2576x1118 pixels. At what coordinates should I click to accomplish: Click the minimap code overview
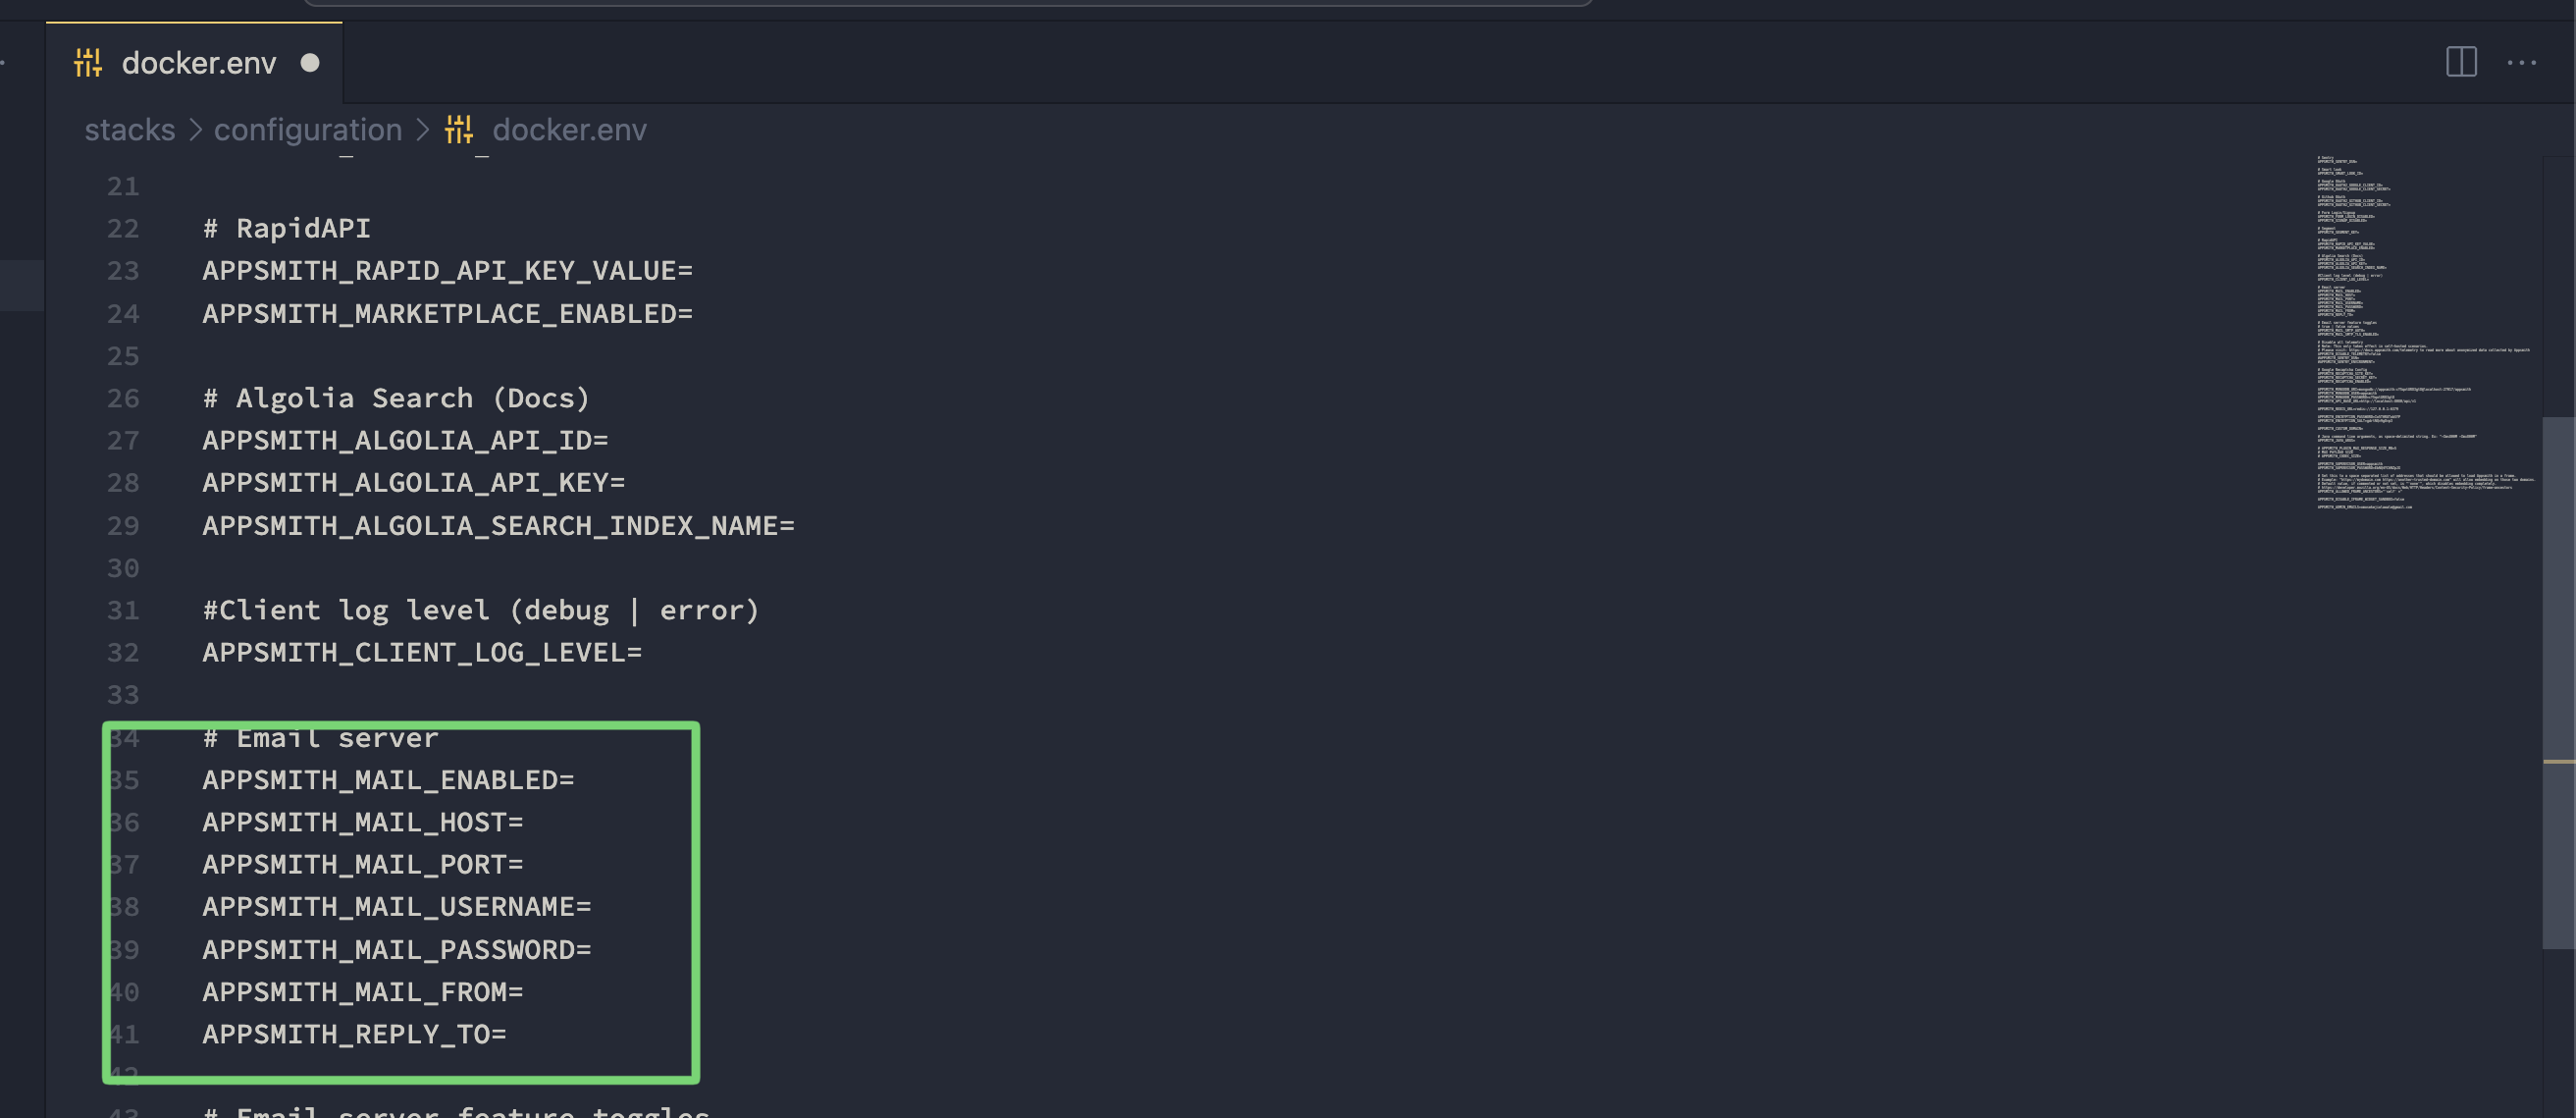point(2425,333)
